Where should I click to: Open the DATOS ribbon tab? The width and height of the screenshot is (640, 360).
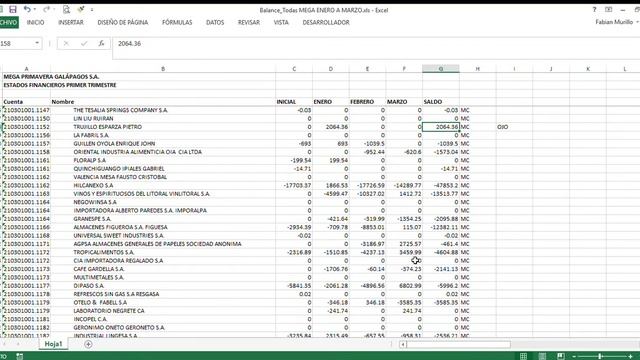pos(215,22)
